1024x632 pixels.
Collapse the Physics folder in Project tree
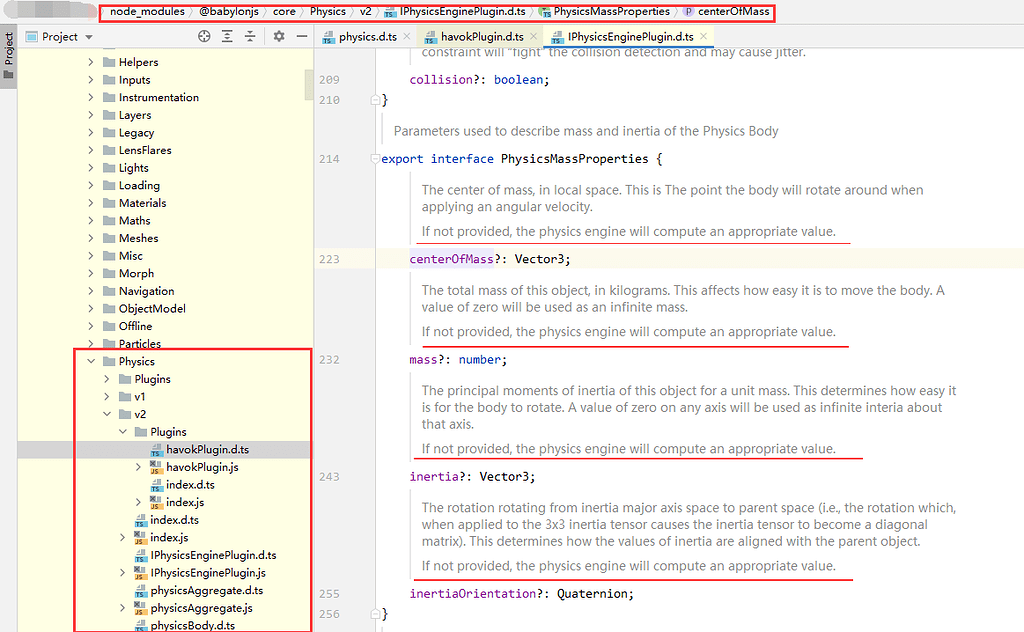(91, 361)
